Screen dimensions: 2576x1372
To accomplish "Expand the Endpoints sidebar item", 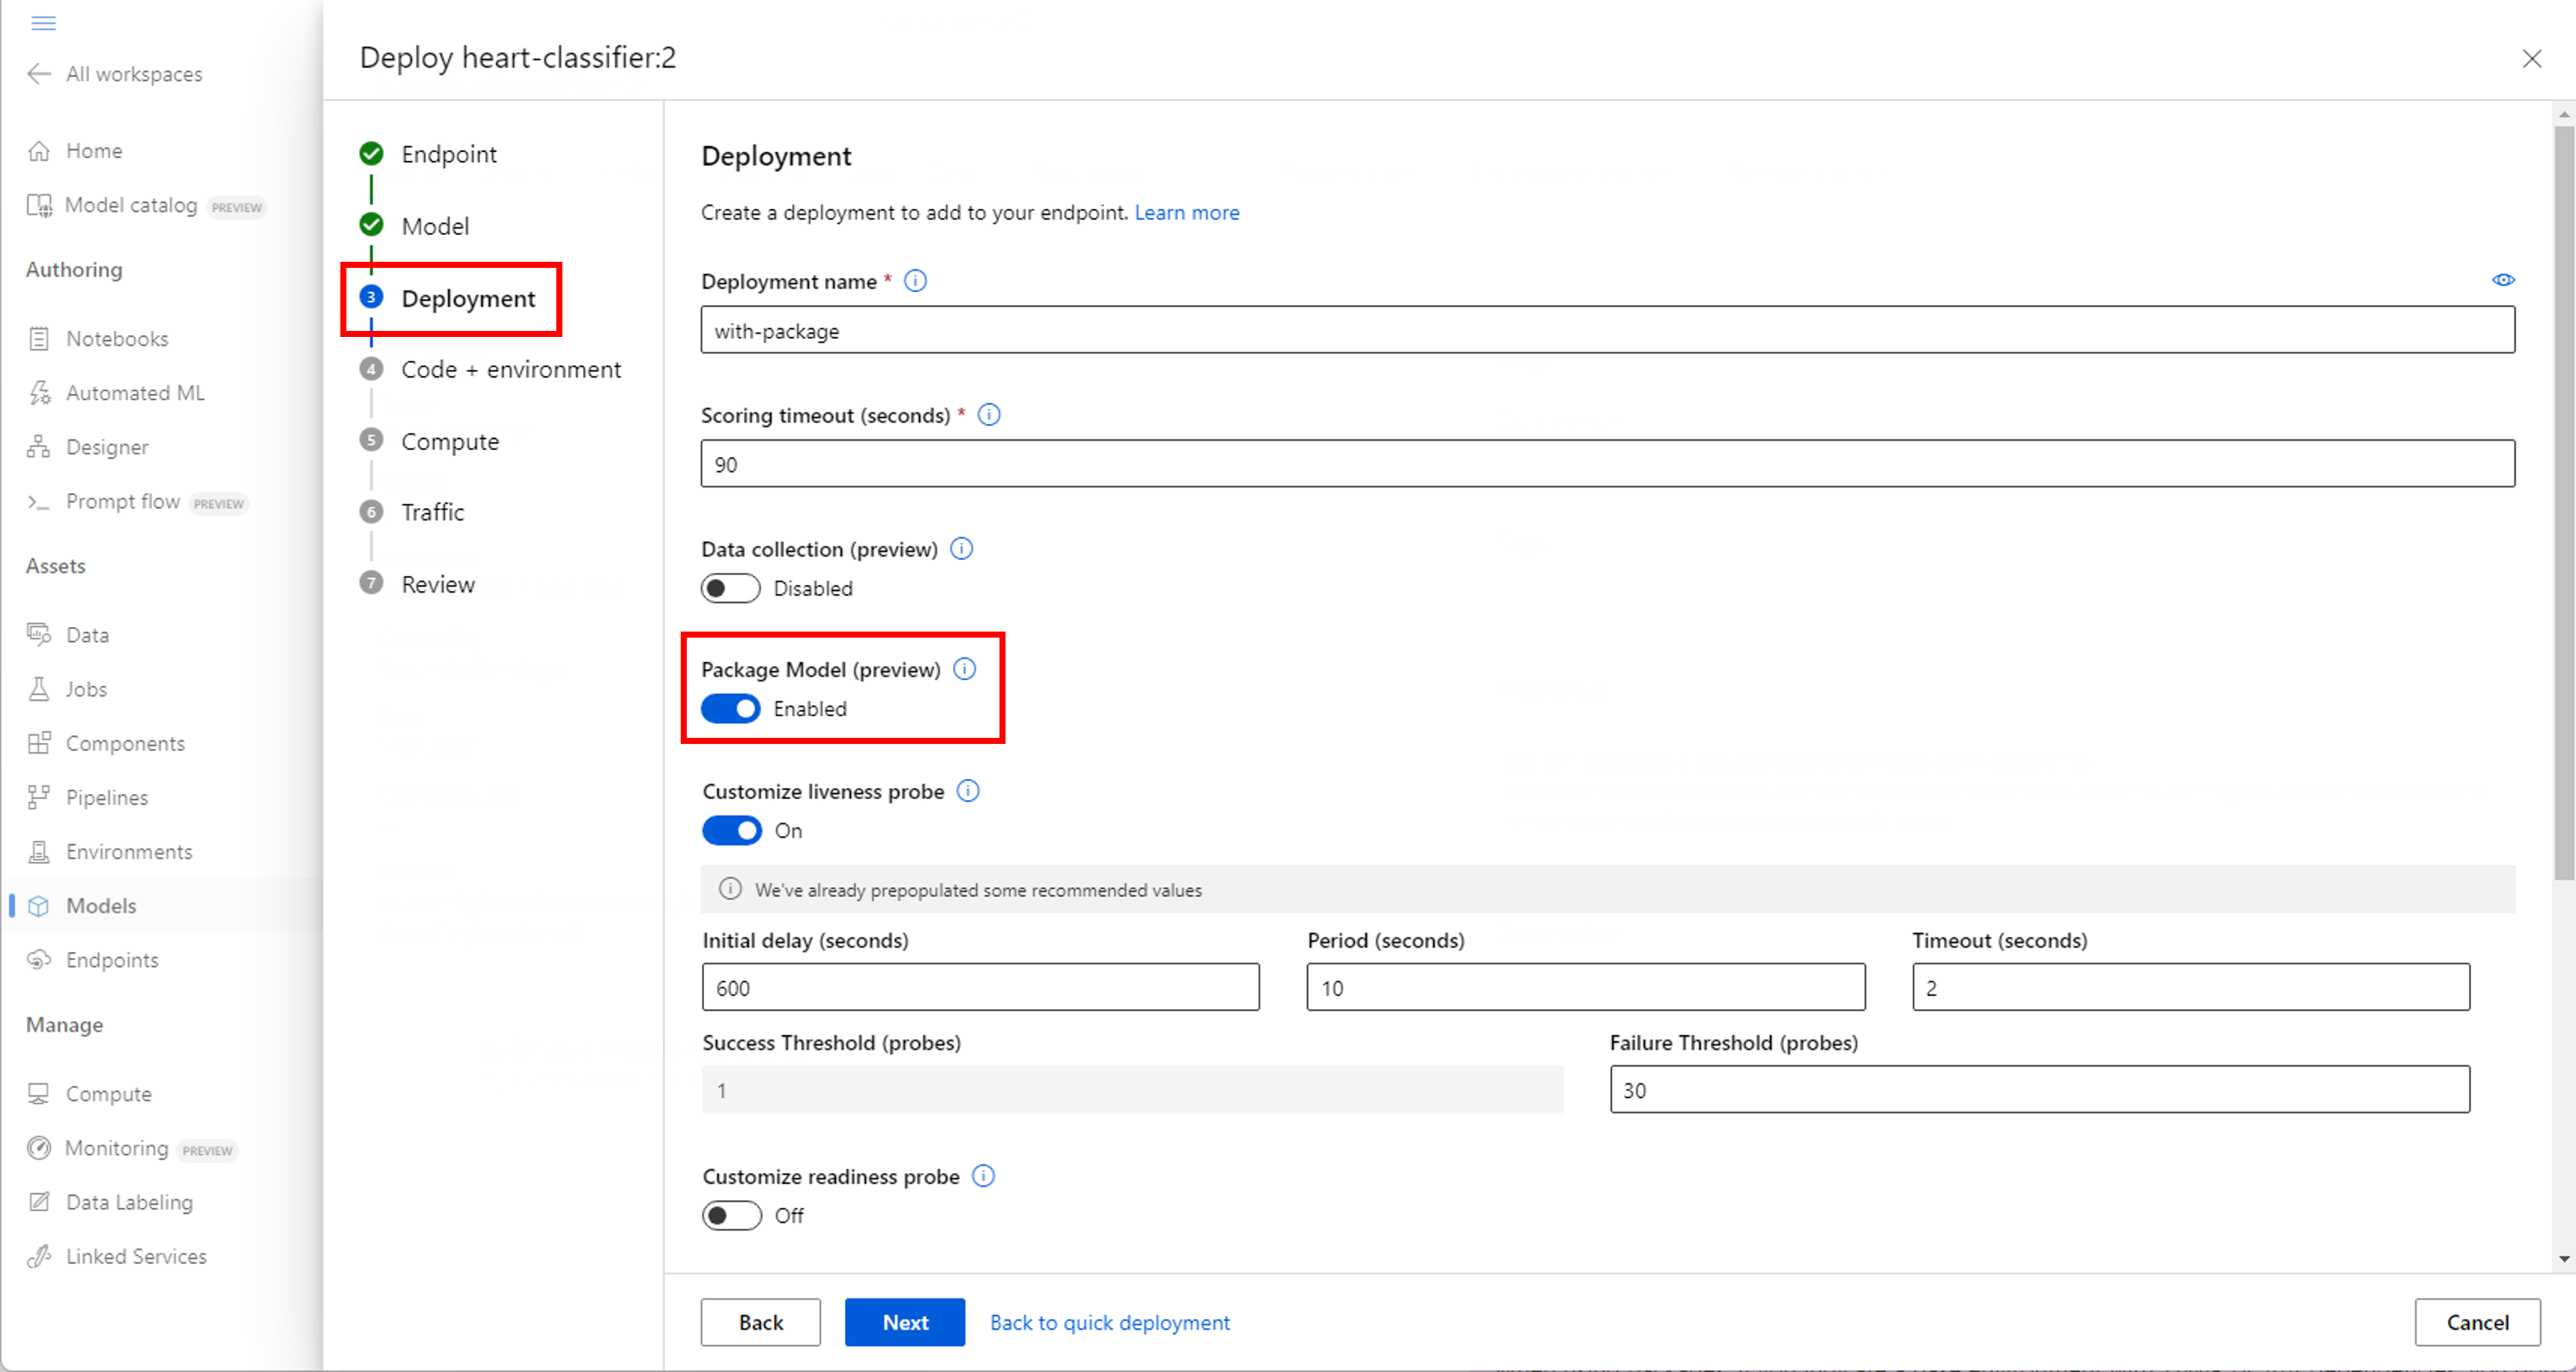I will point(111,958).
